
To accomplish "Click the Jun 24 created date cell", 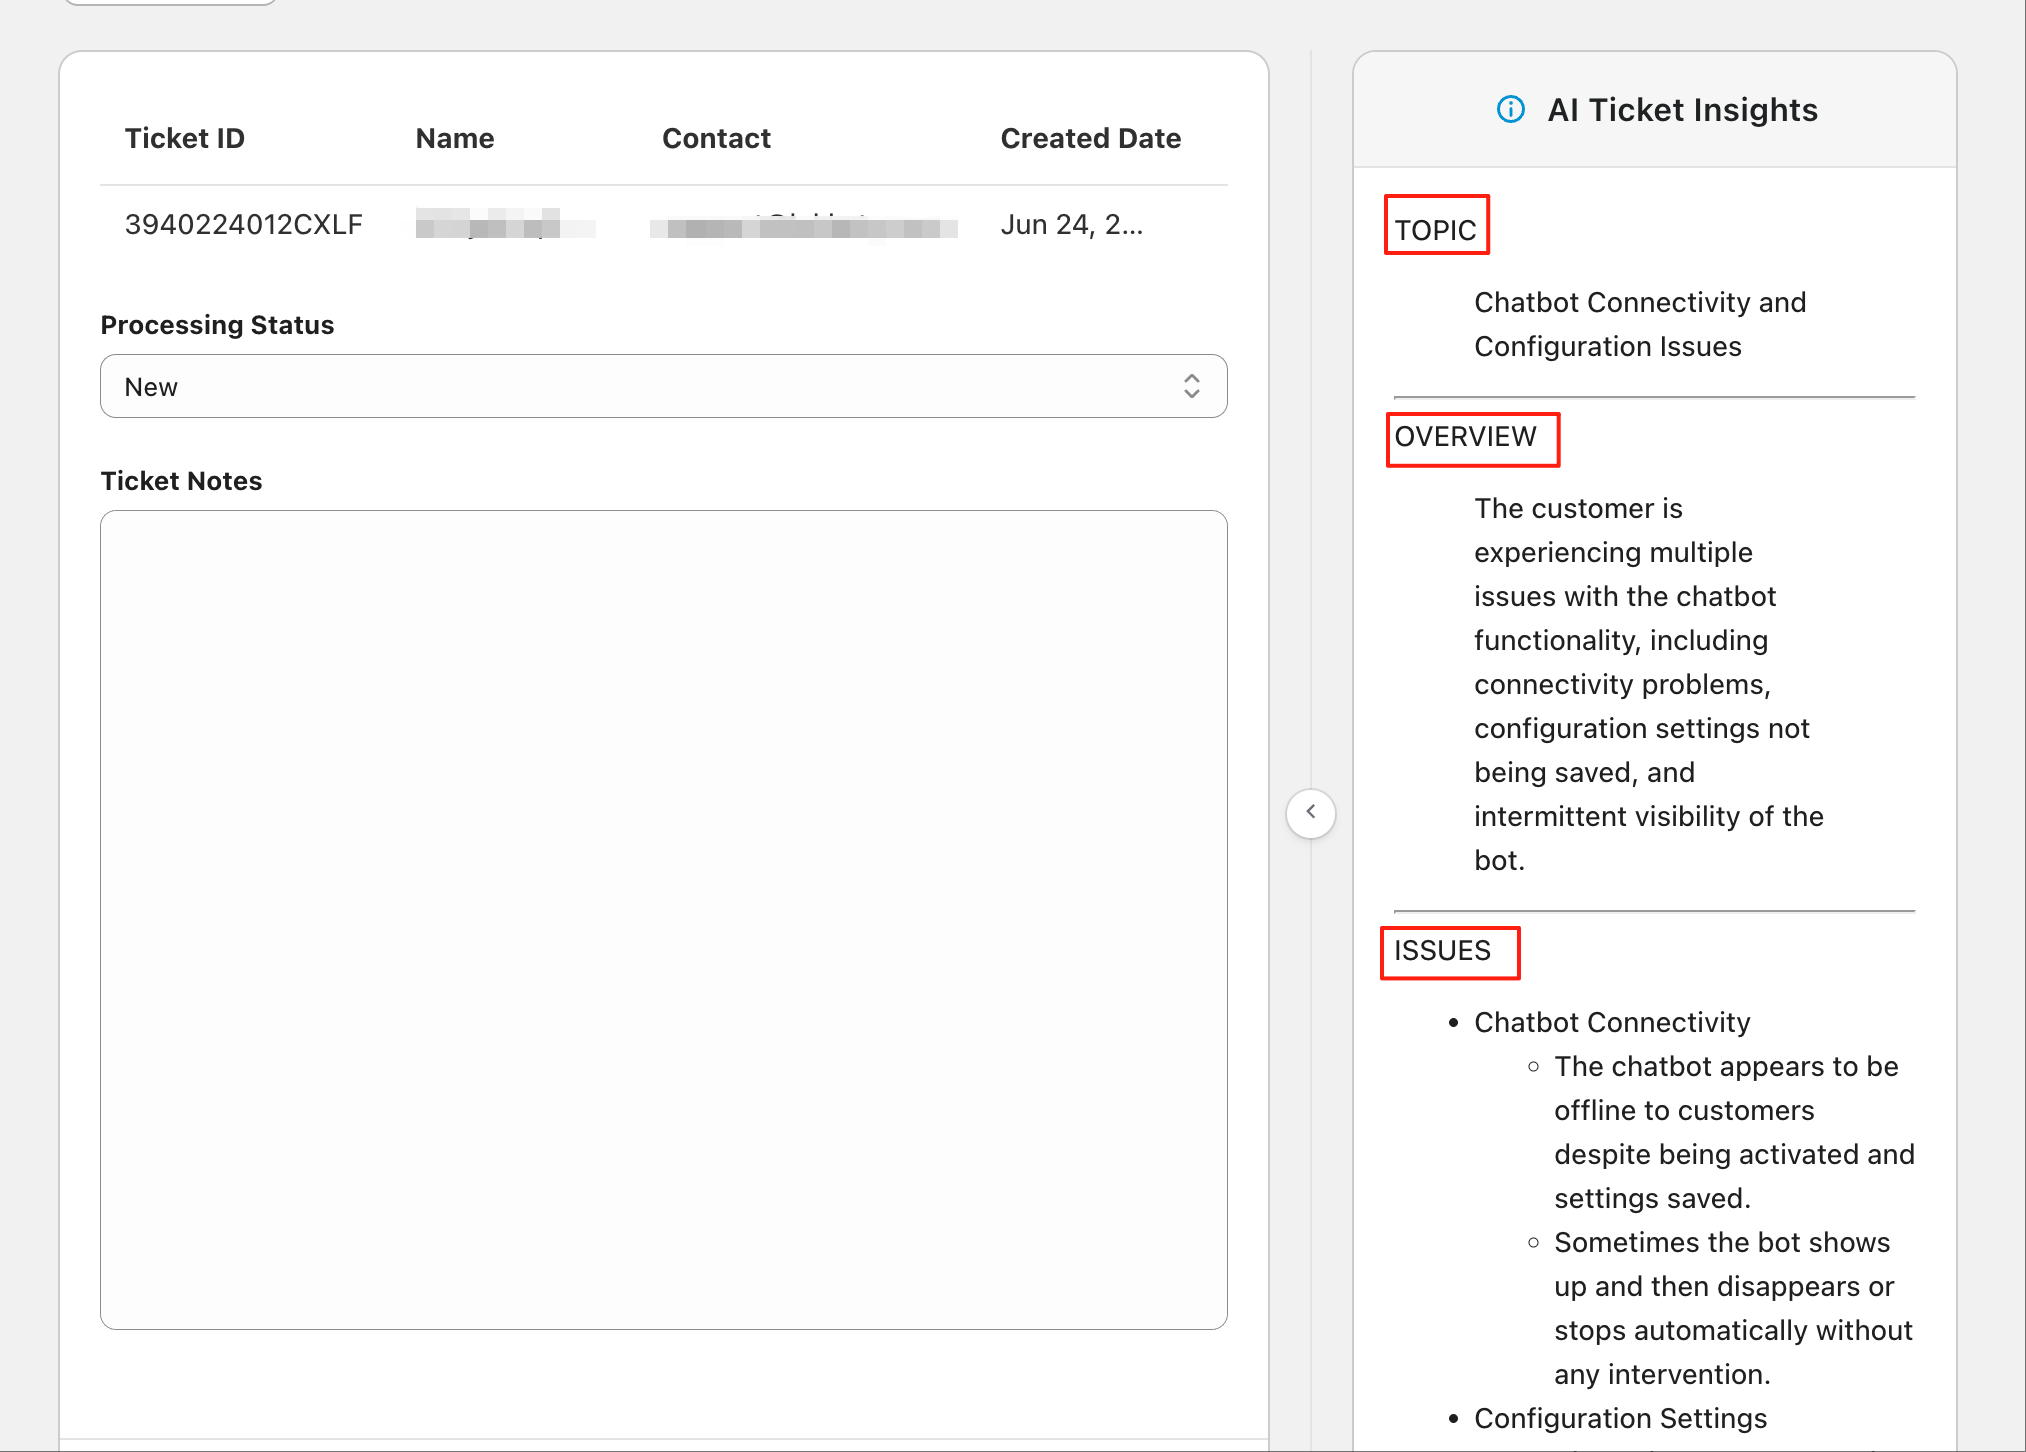I will [1071, 224].
